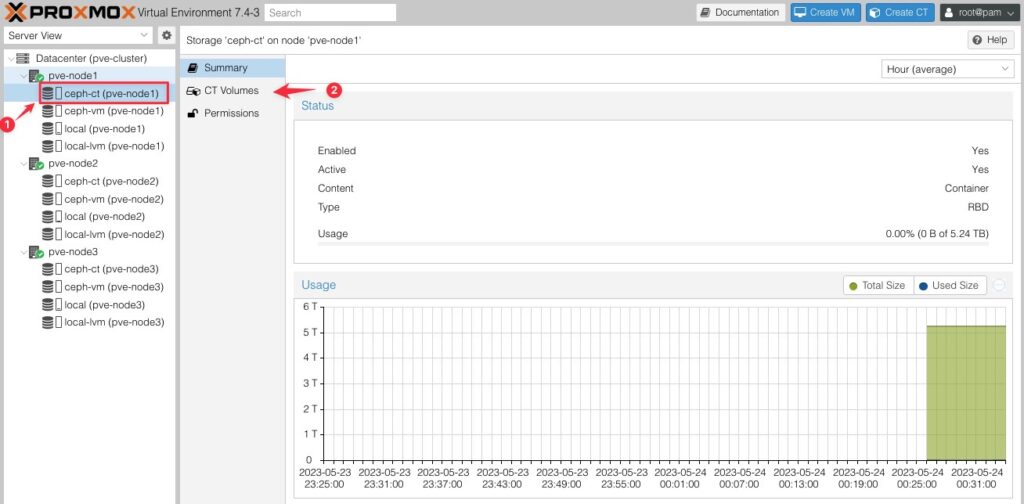
Task: Click the CT Volumes disk icon
Action: point(193,91)
